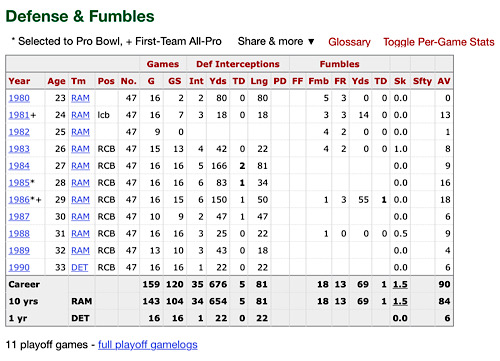Image resolution: width=500 pixels, height=361 pixels.
Task: Sort by the Lng column header
Action: (259, 81)
